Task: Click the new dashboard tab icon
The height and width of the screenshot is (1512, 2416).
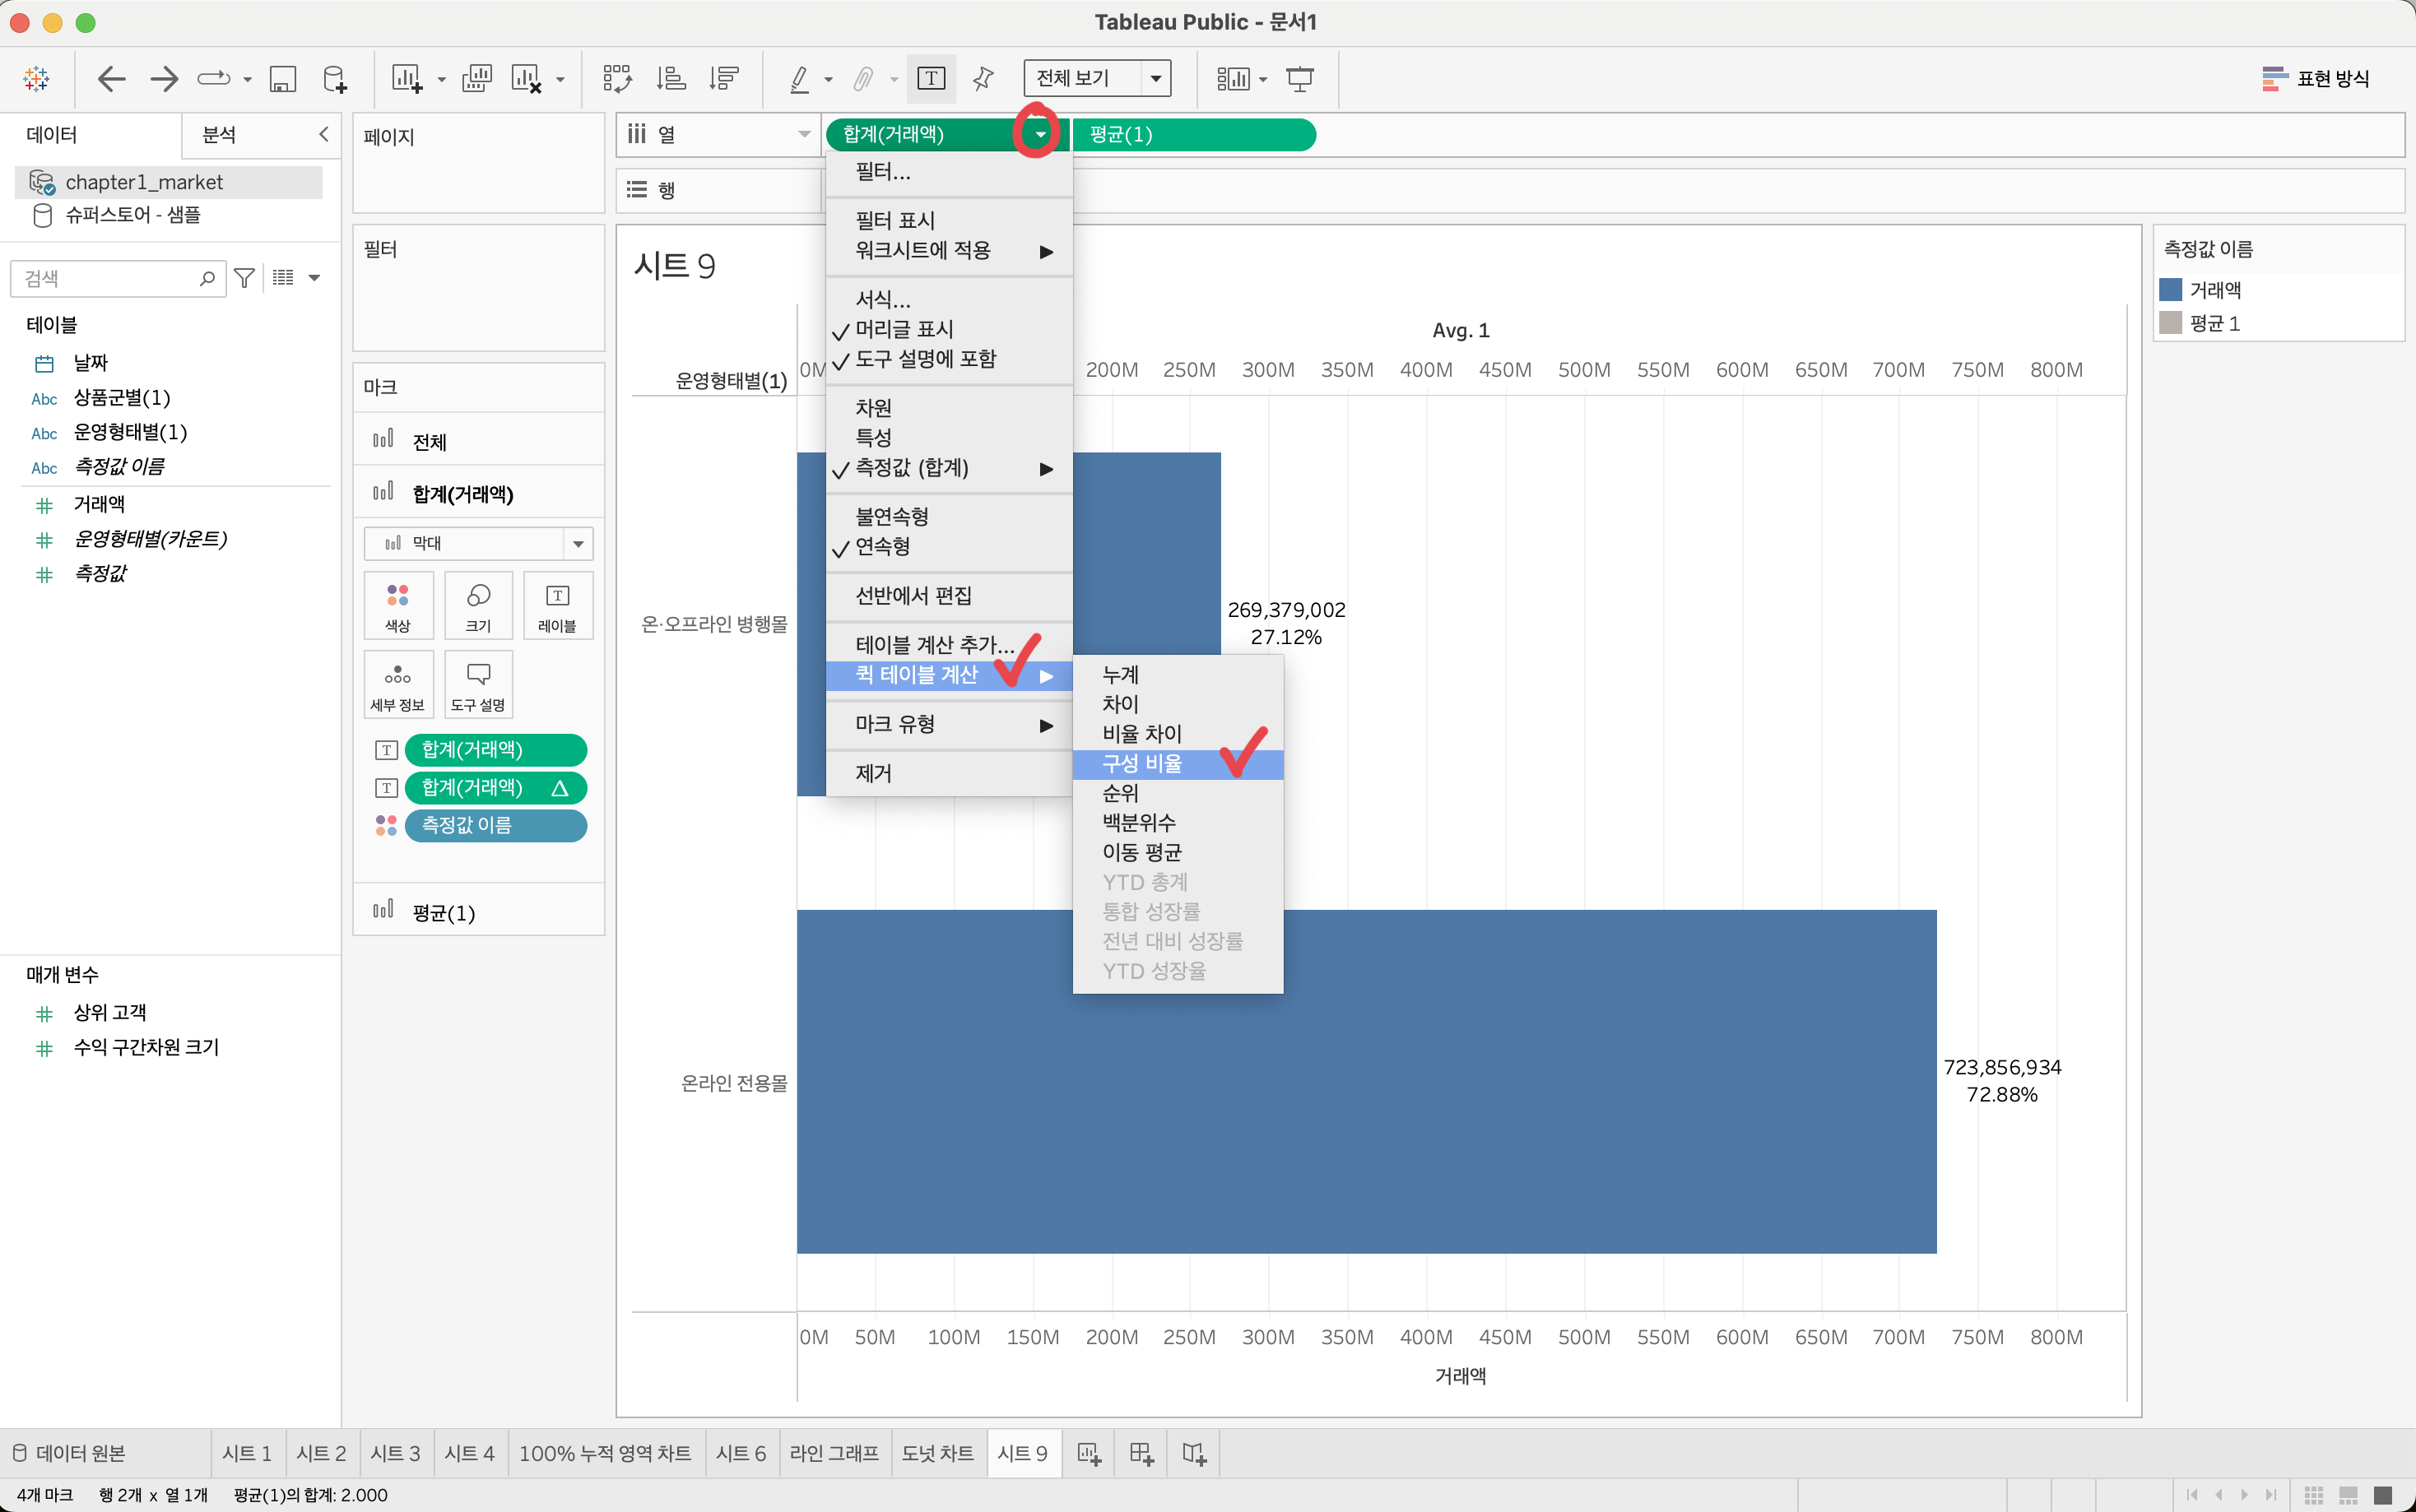Action: [1141, 1453]
